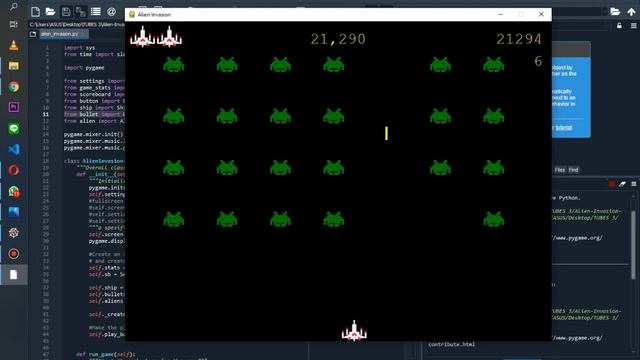The image size is (640, 360).
Task: Click the Save All icon in toolbar
Action: click(x=80, y=12)
